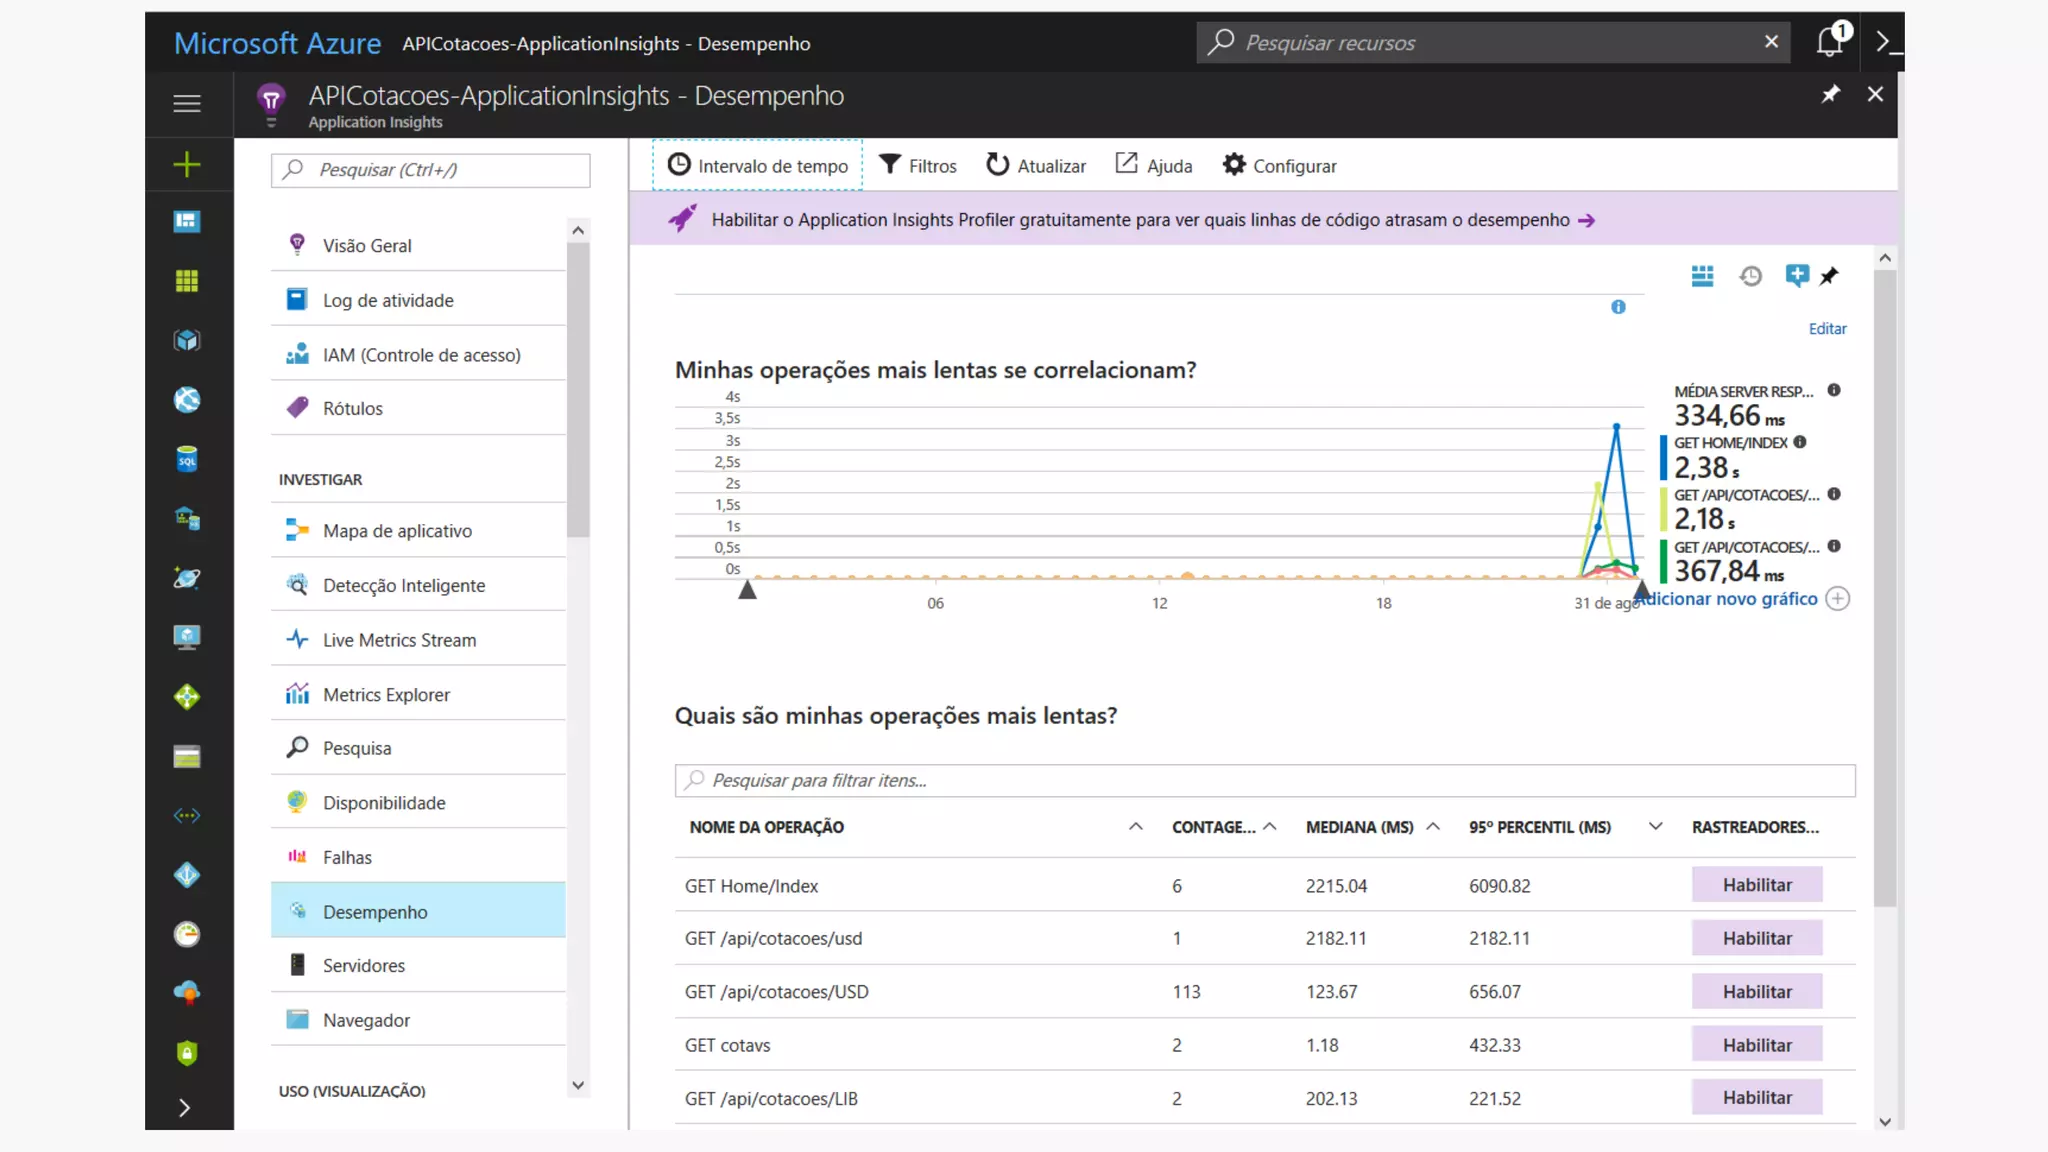Clear the resource search box
Image resolution: width=2048 pixels, height=1152 pixels.
[1771, 41]
